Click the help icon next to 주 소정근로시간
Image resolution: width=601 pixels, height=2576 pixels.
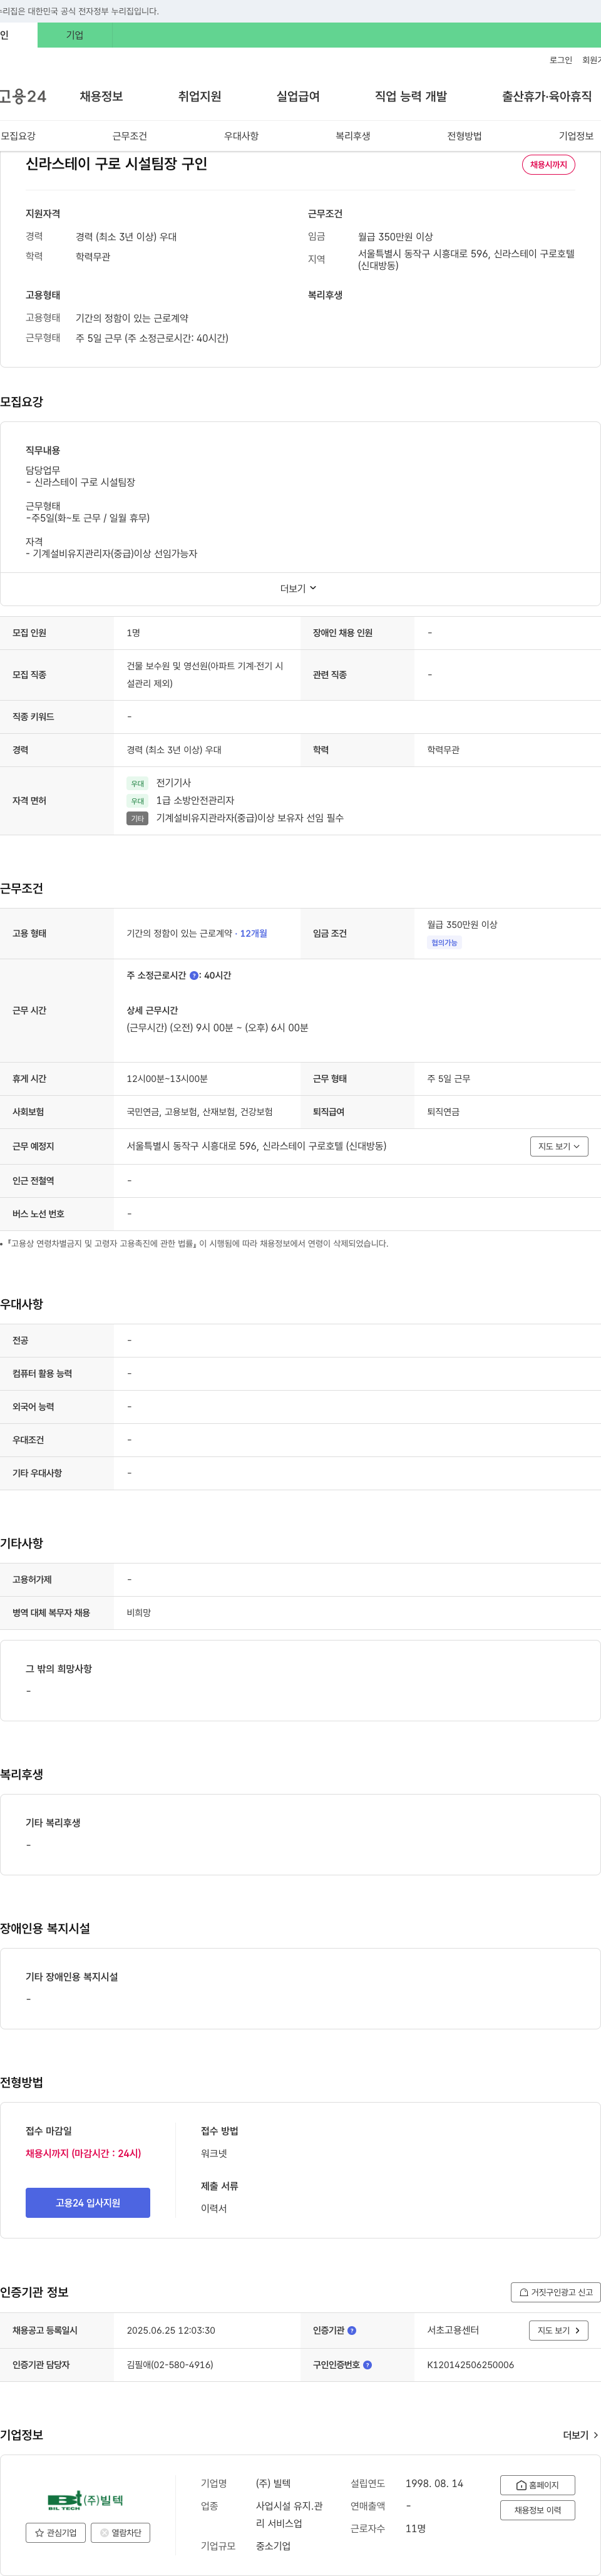(x=194, y=975)
